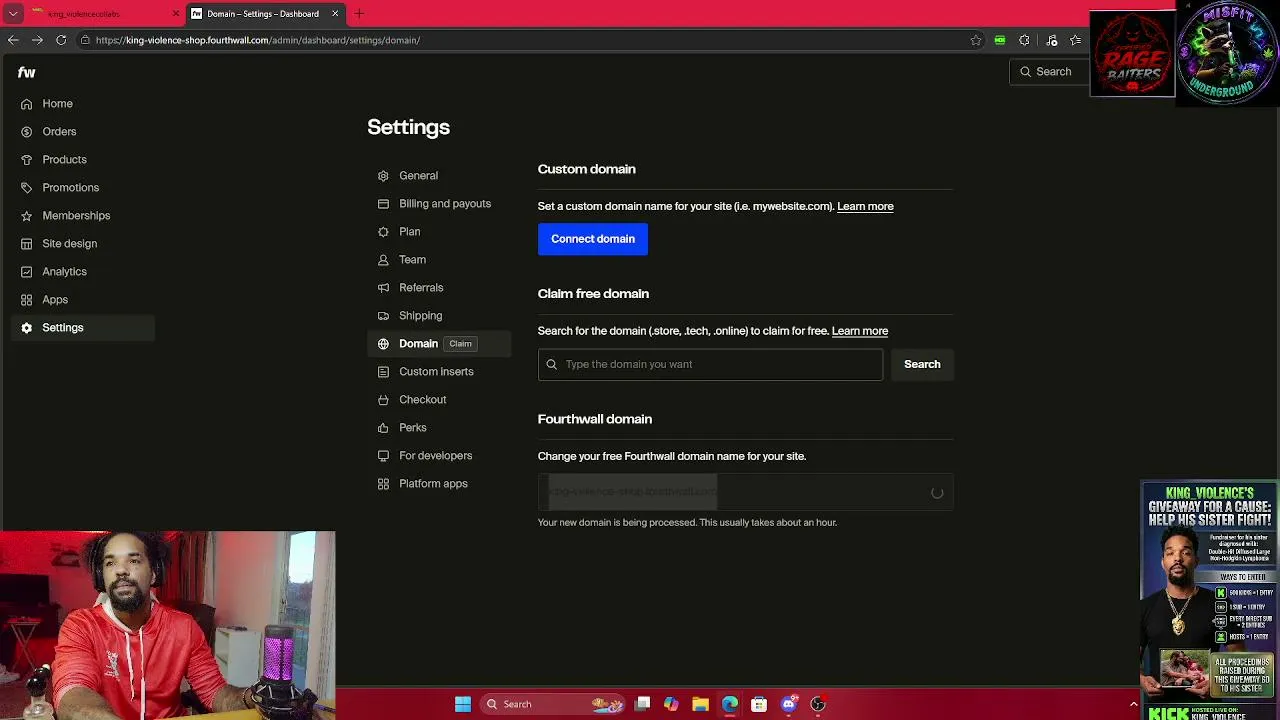The height and width of the screenshot is (720, 1280).
Task: Click the Fourthwall domain name field
Action: pos(745,492)
